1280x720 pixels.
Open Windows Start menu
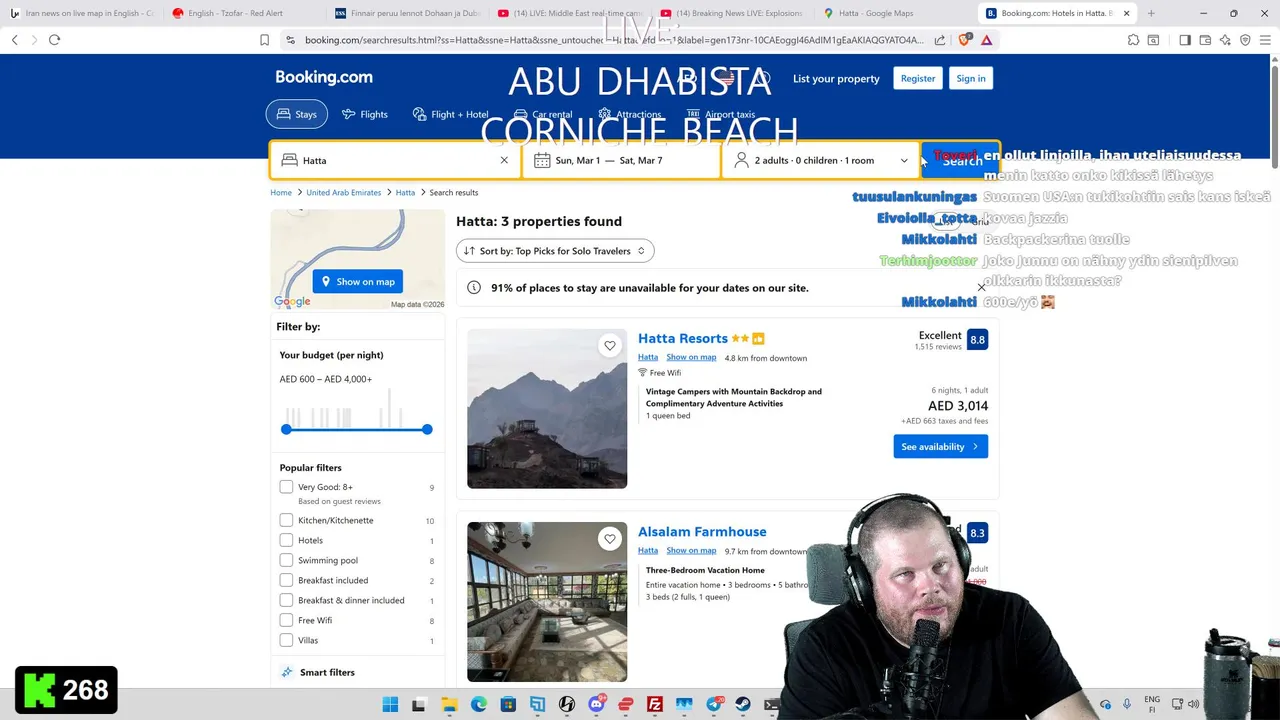coord(390,704)
